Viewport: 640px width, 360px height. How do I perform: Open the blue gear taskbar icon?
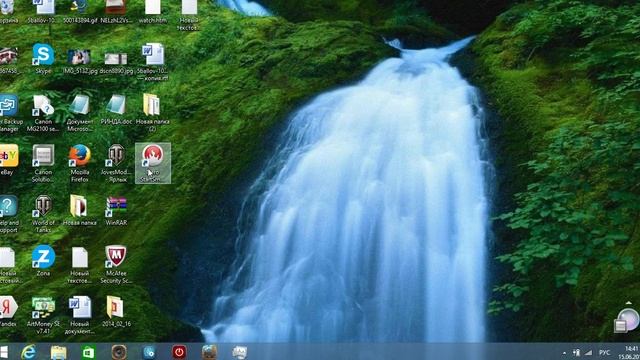149,352
